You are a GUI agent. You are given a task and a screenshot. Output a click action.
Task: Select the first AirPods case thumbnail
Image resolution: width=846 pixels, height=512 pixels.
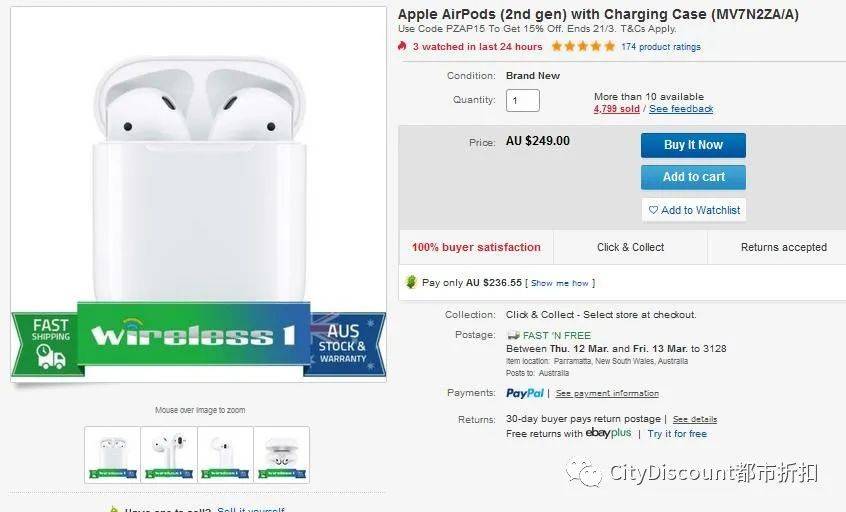pos(112,455)
